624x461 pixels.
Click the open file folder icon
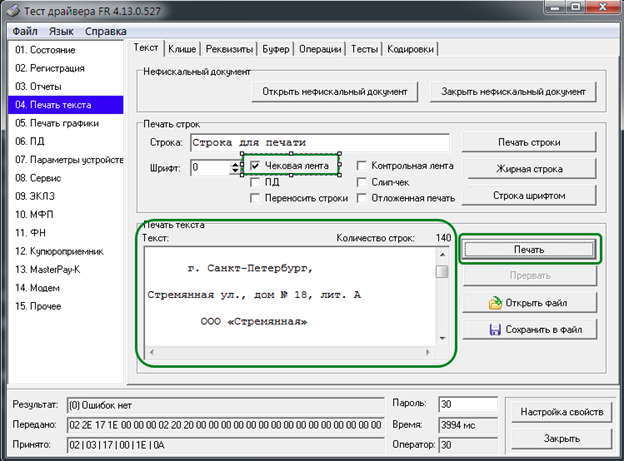[495, 303]
